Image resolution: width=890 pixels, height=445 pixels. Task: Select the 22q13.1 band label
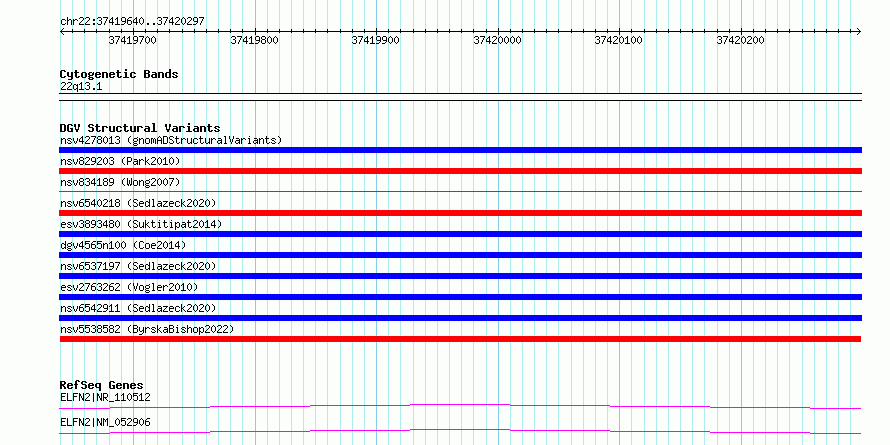pos(81,87)
